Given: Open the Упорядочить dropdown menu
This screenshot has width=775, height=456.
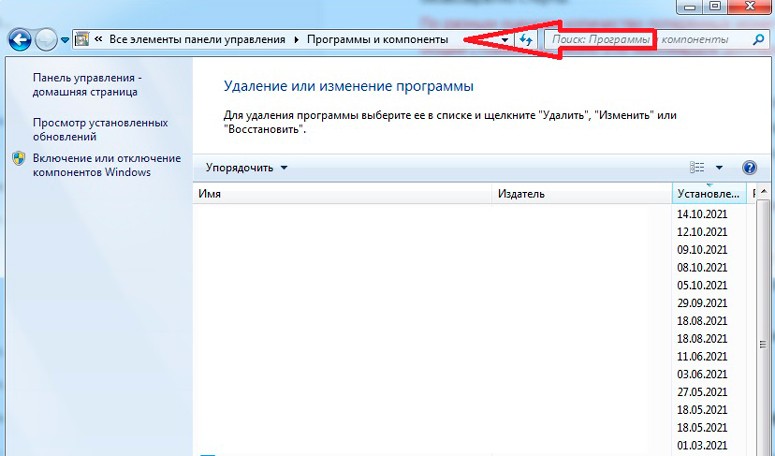Looking at the screenshot, I should click(x=246, y=168).
